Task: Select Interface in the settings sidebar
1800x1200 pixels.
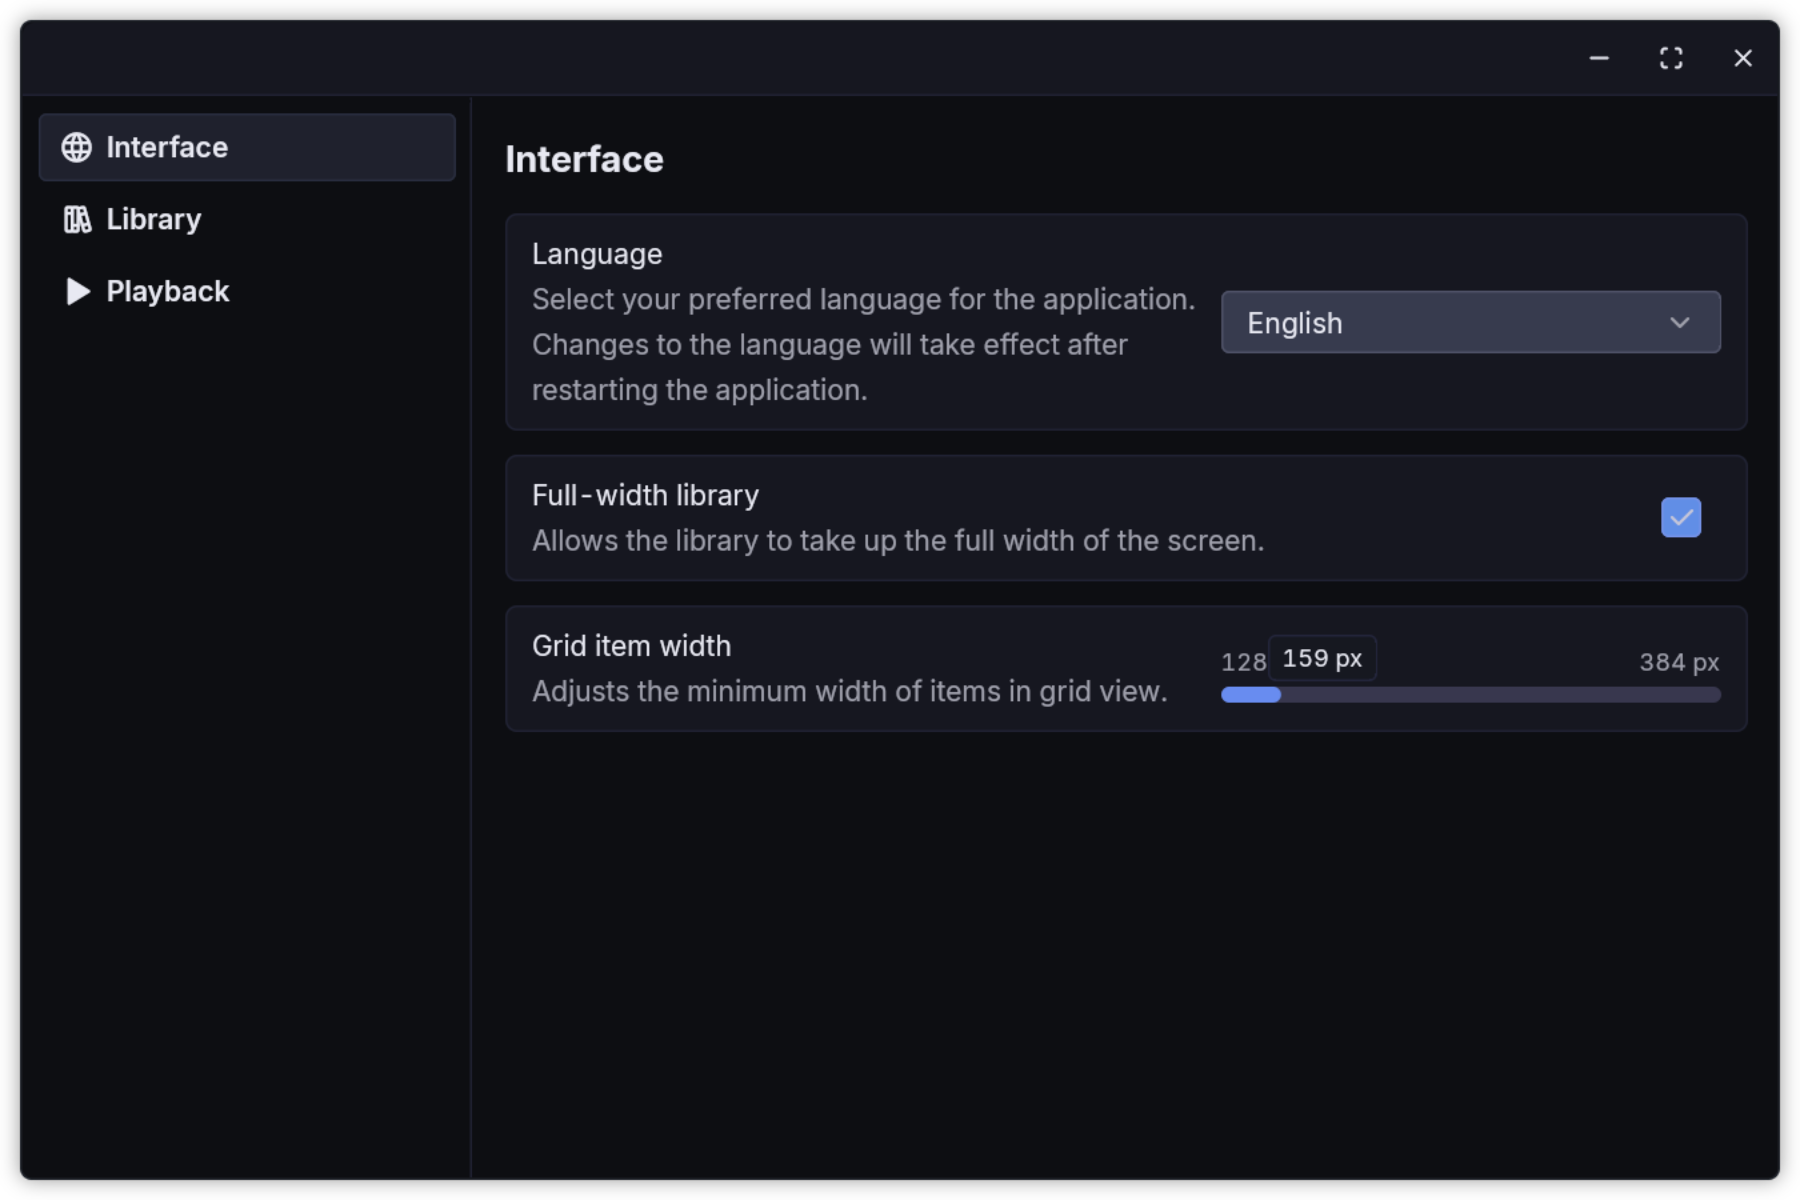Action: click(166, 147)
